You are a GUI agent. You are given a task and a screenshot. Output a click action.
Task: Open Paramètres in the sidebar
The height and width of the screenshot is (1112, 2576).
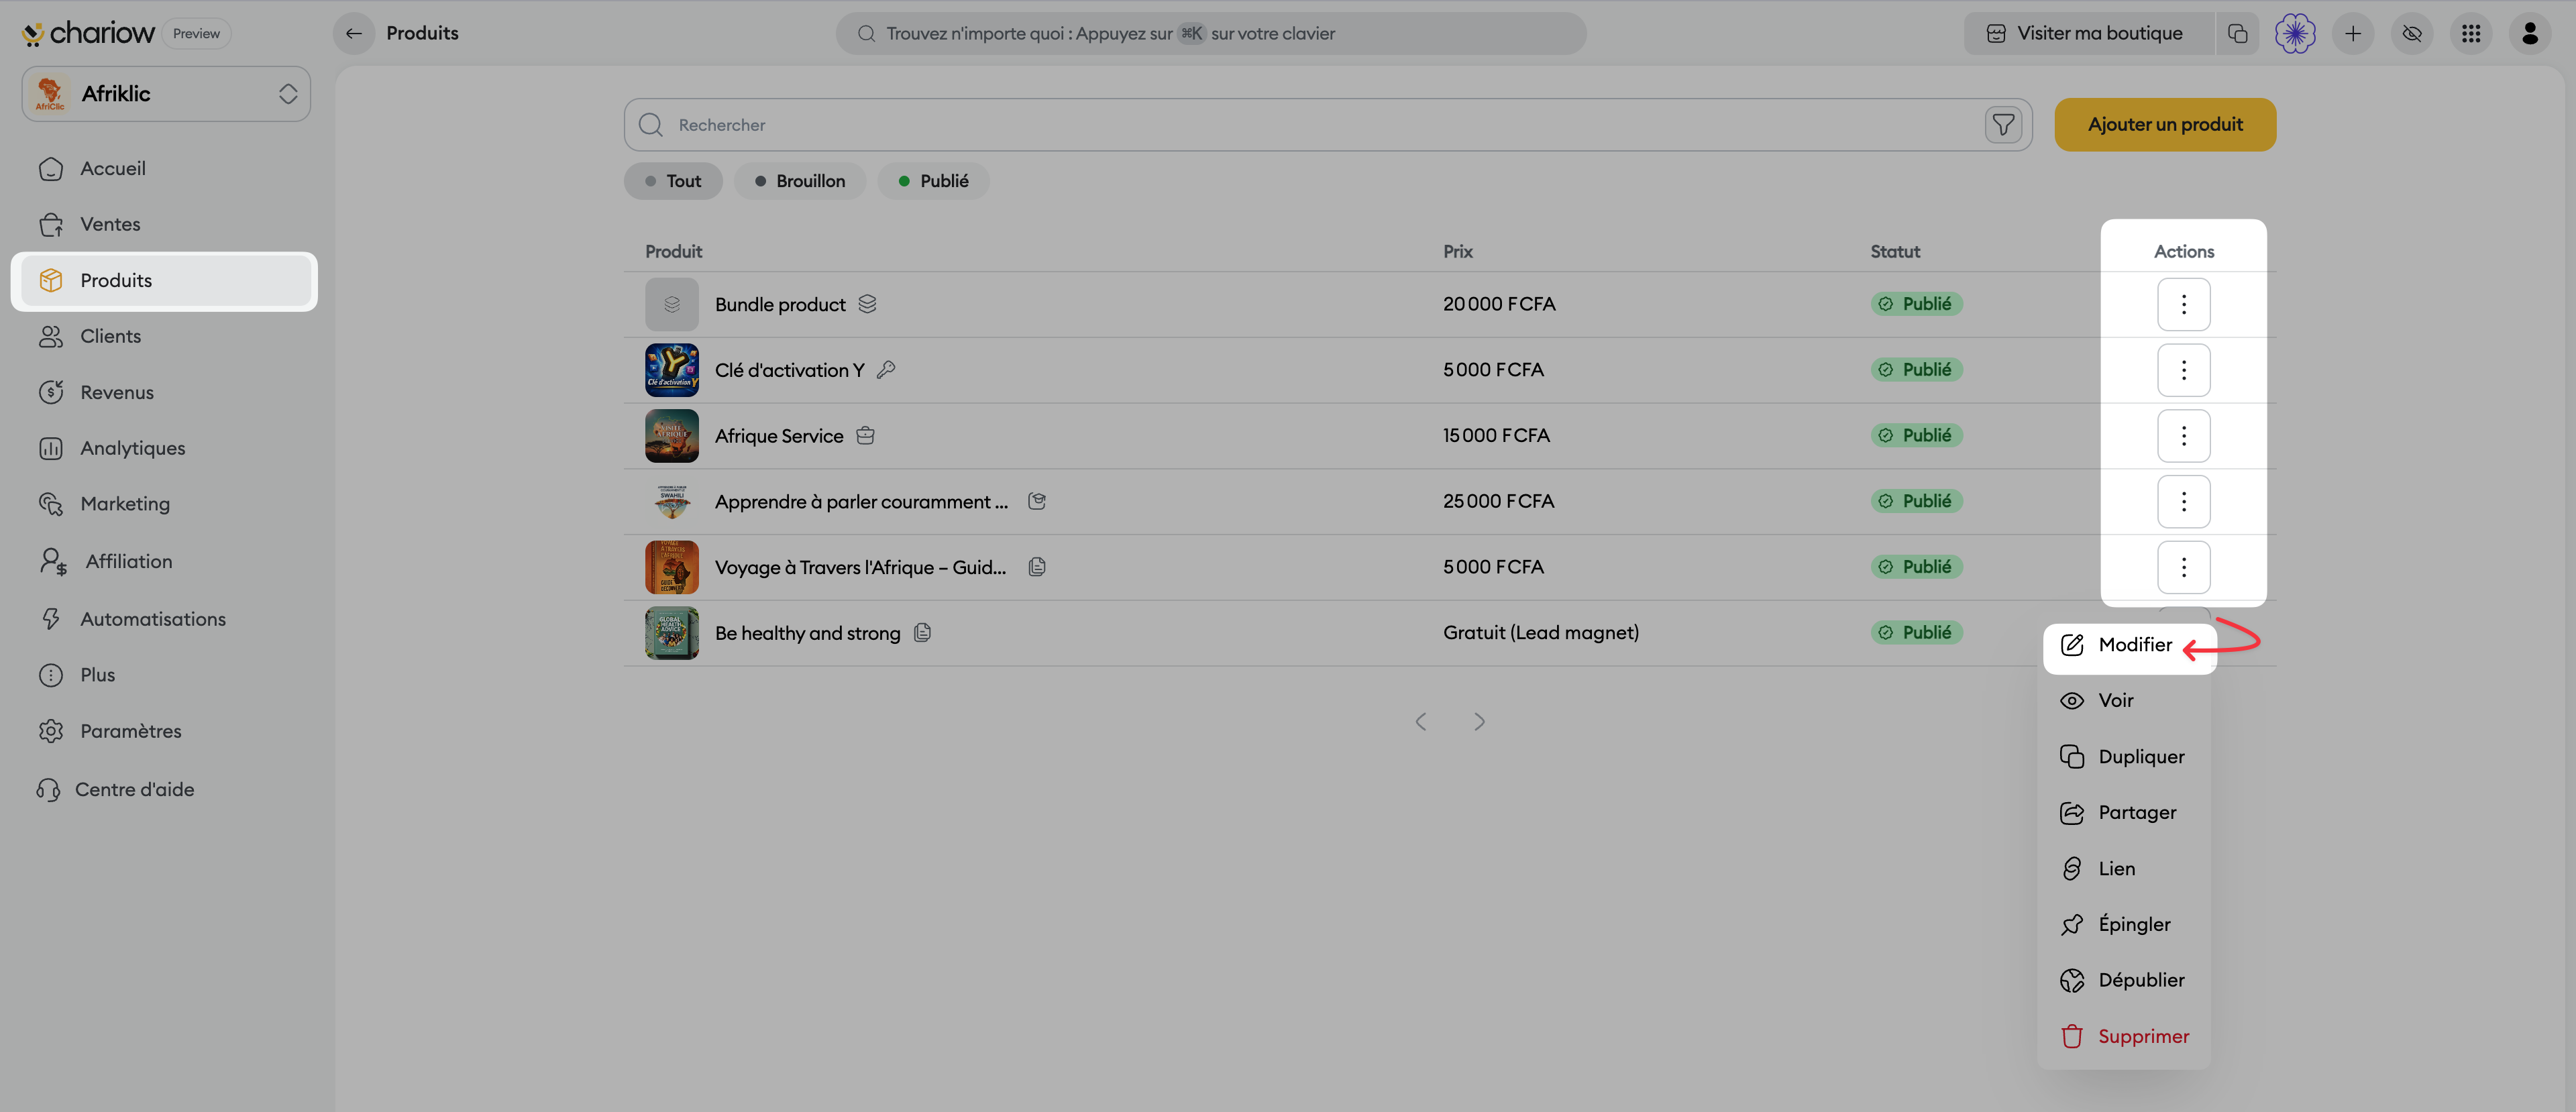click(166, 731)
